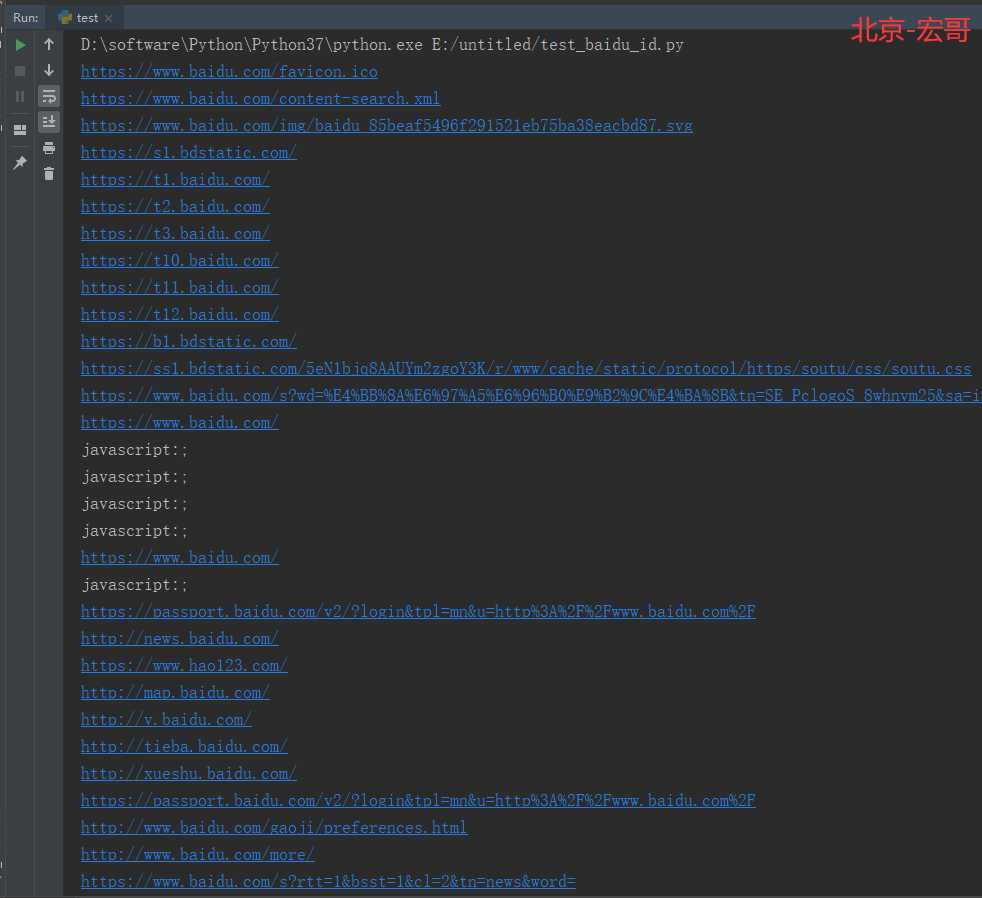This screenshot has width=982, height=898.
Task: Open the t10.baidu.com link
Action: coord(180,261)
